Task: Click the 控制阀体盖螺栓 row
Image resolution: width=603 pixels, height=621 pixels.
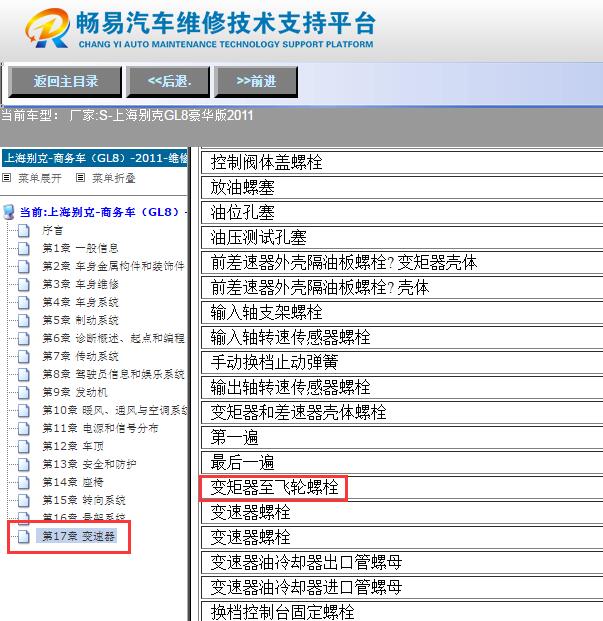Action: pos(402,162)
